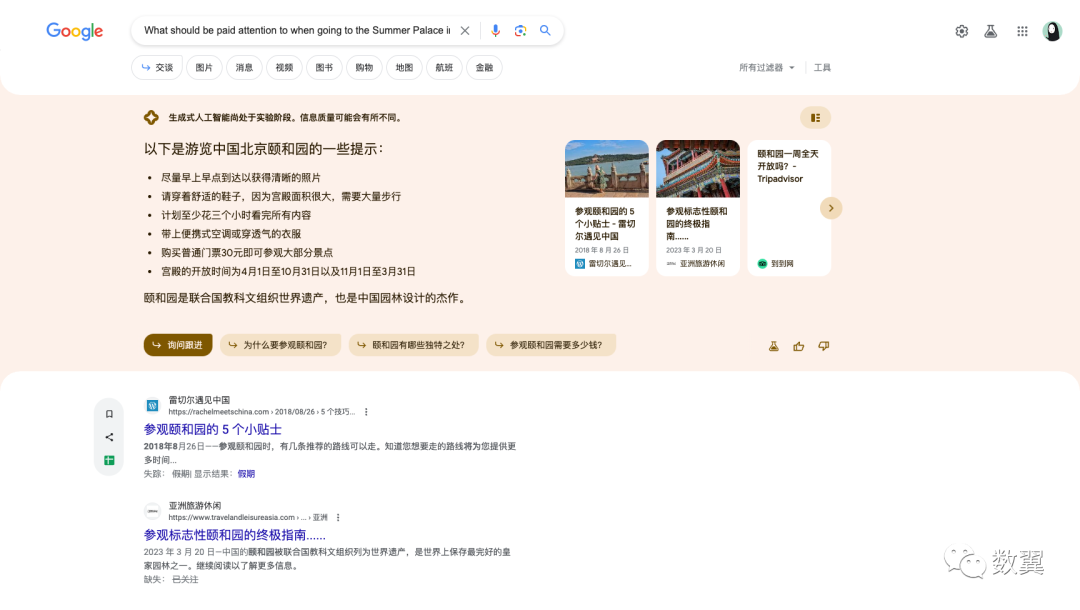Click the bookmark save icon beside results

(109, 414)
